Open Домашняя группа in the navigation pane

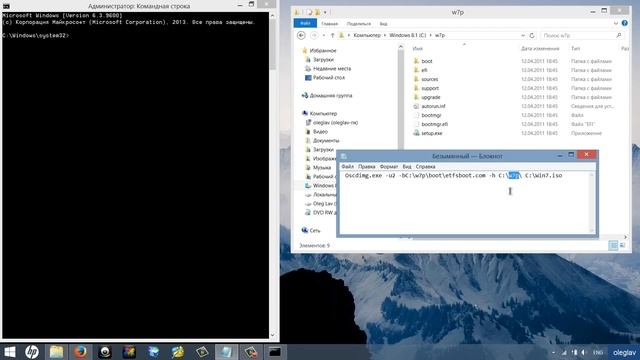coord(331,96)
